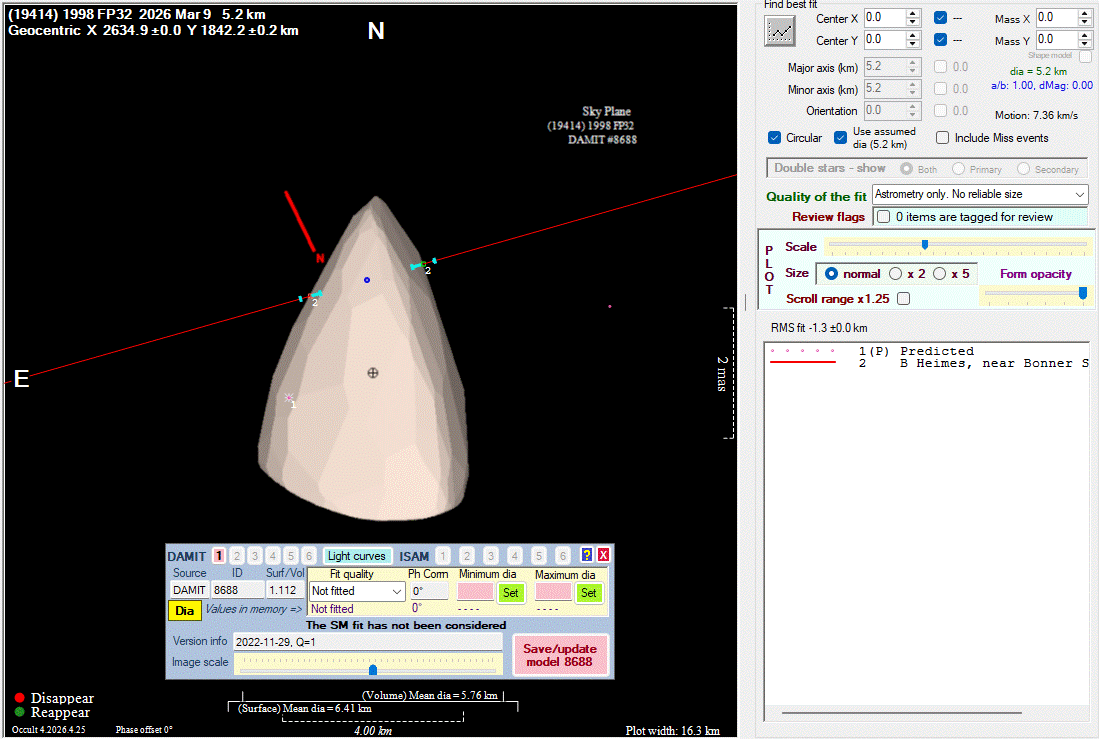Click the yellow Dia button
Image resolution: width=1099 pixels, height=739 pixels.
tap(184, 610)
